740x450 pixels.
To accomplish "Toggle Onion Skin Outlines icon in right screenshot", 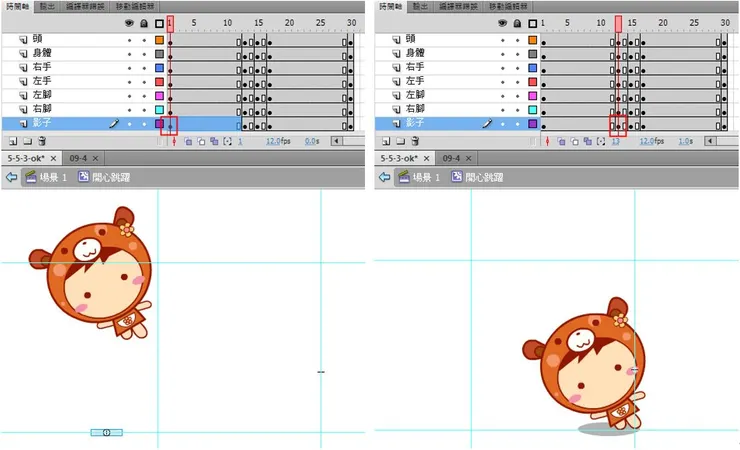I will [574, 141].
